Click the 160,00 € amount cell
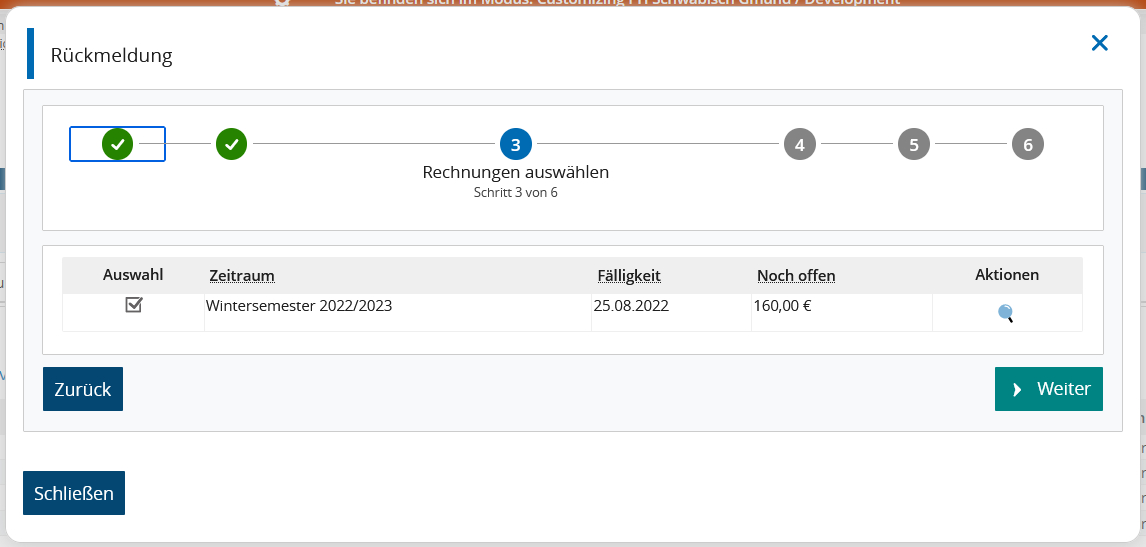 coord(782,306)
